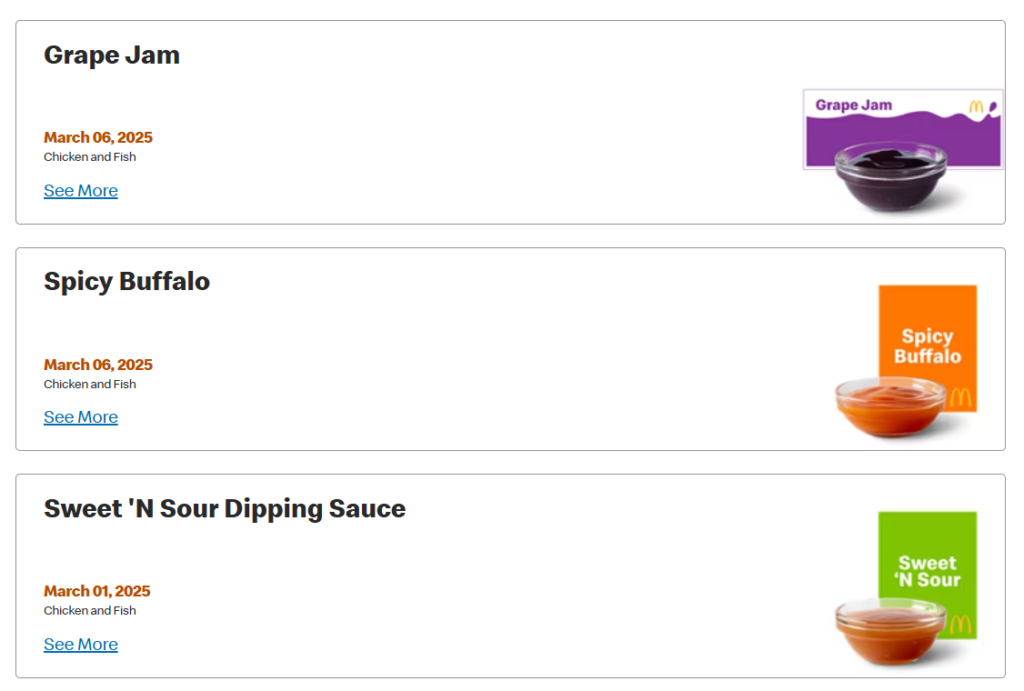Click Chicken and Fish category in Sweet 'N Sour card

(90, 610)
